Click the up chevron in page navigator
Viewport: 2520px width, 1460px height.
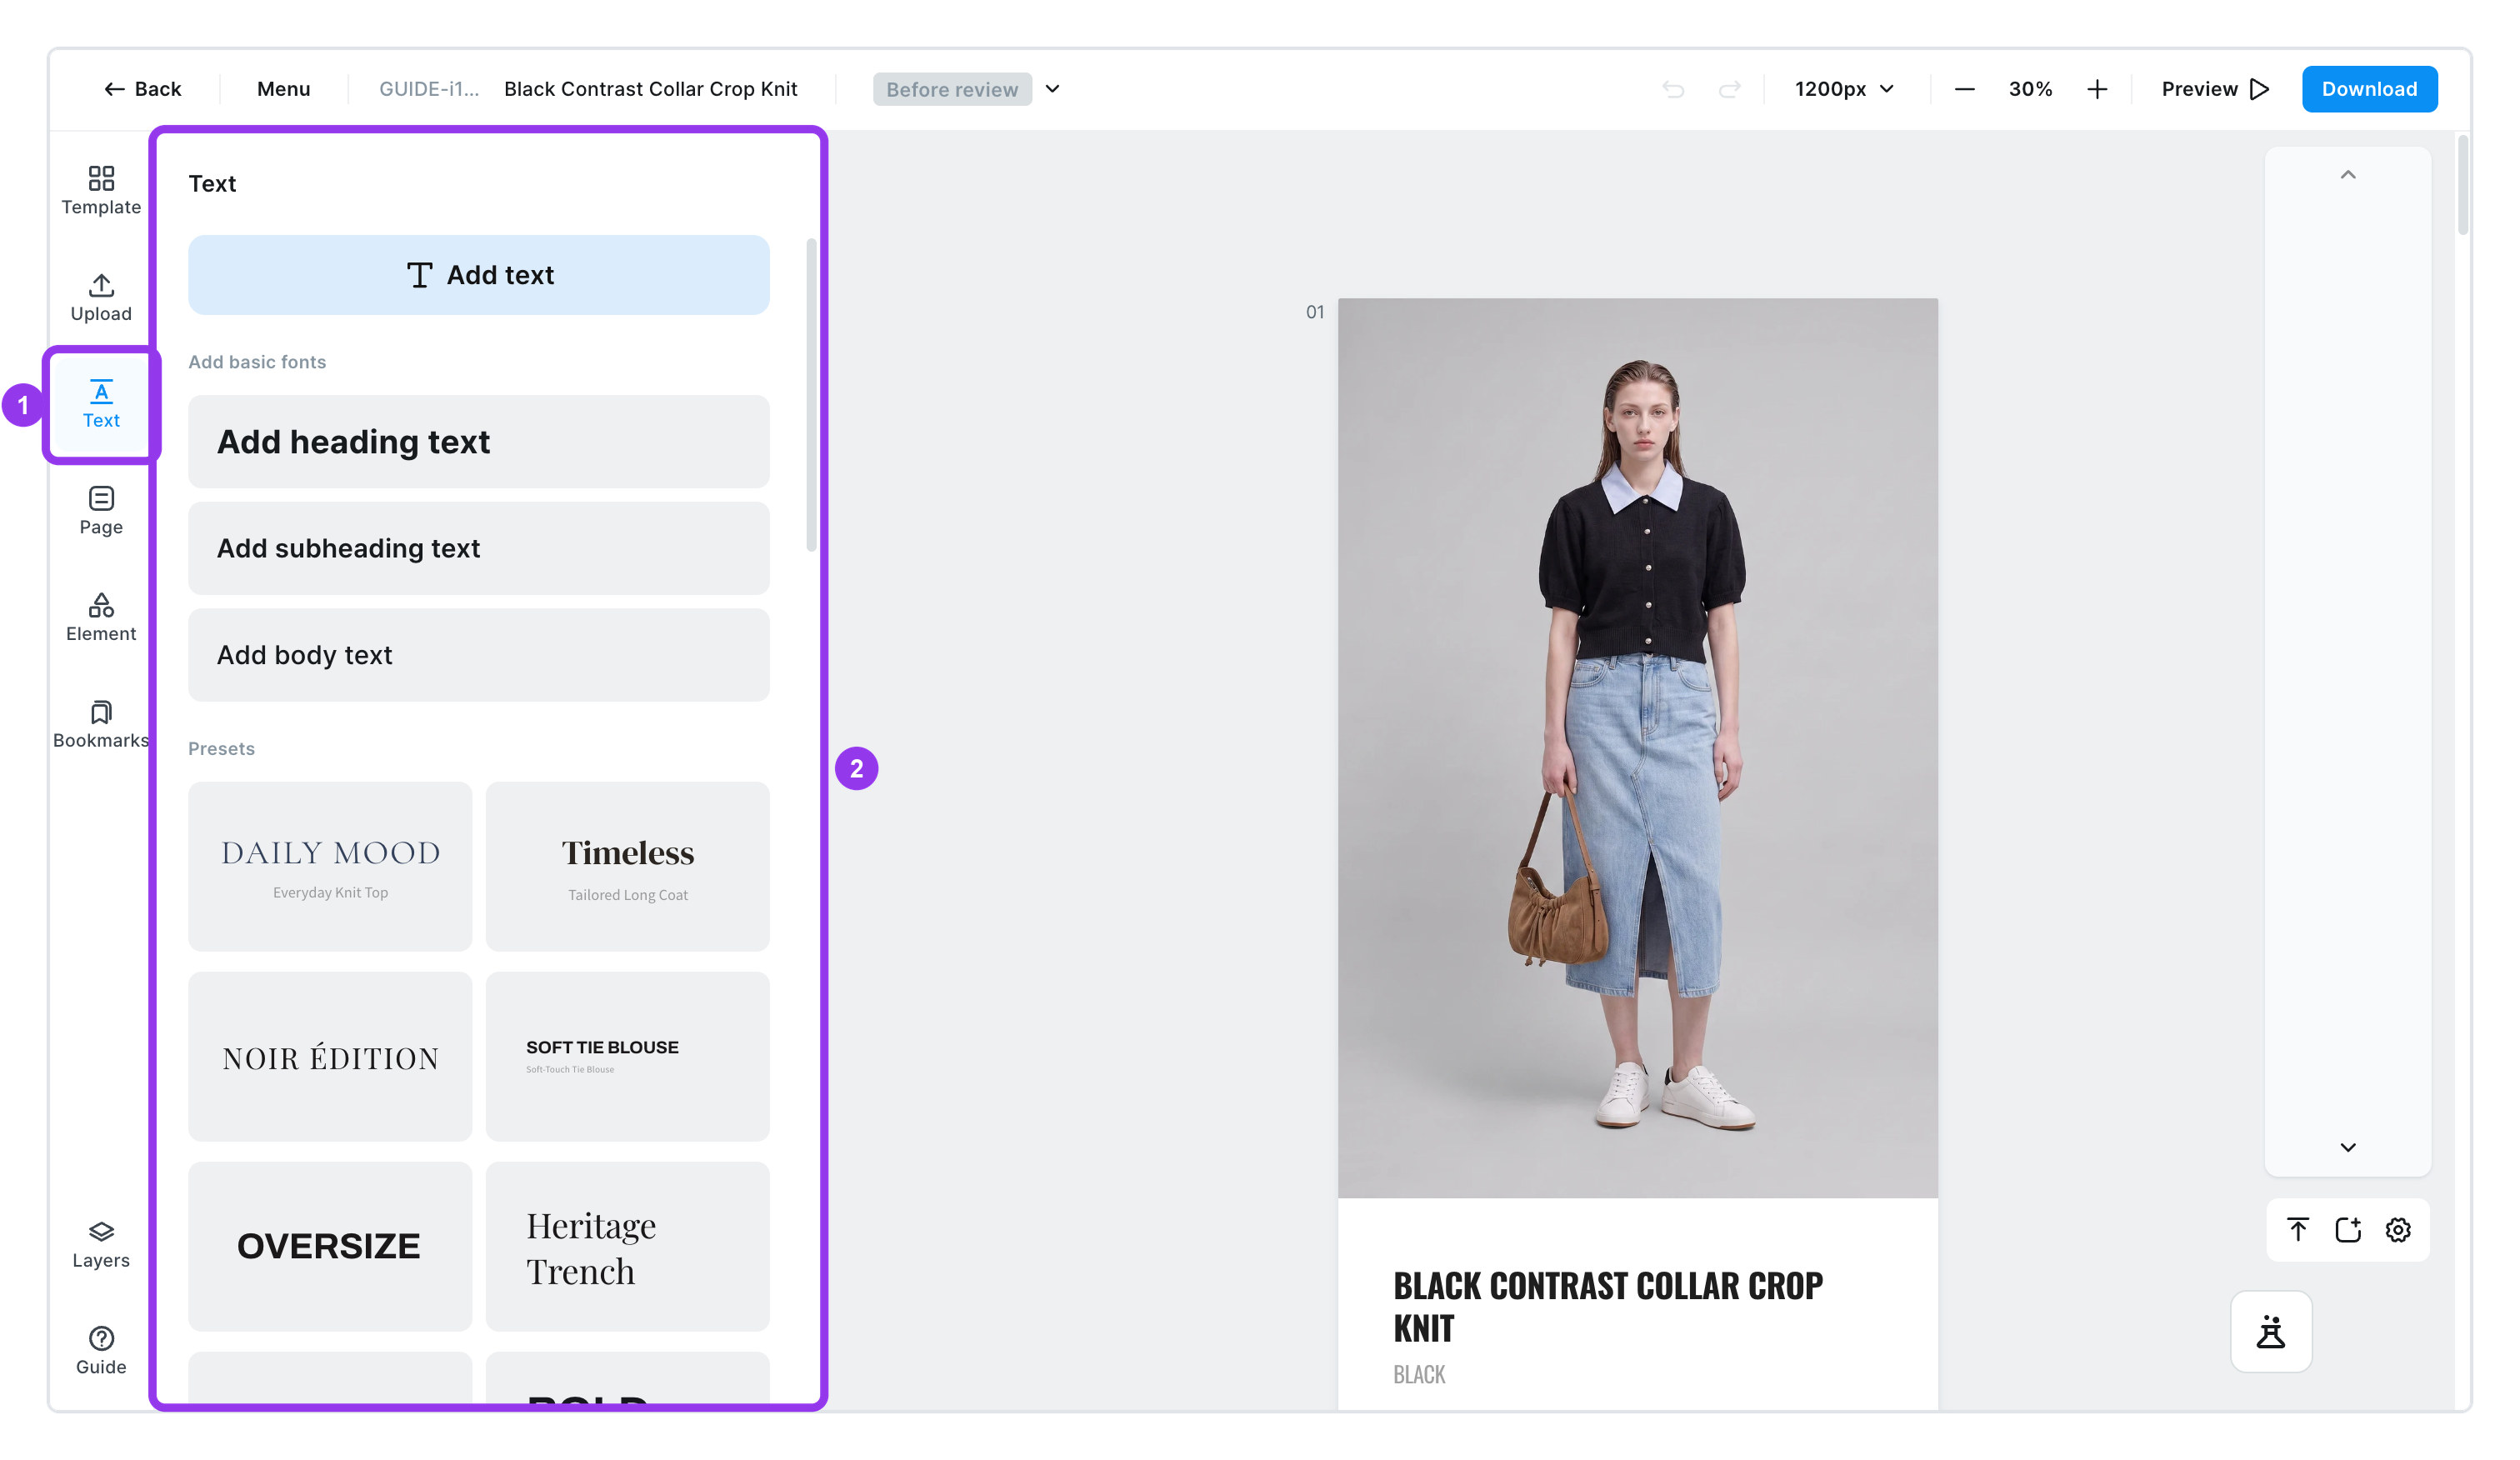[x=2348, y=175]
